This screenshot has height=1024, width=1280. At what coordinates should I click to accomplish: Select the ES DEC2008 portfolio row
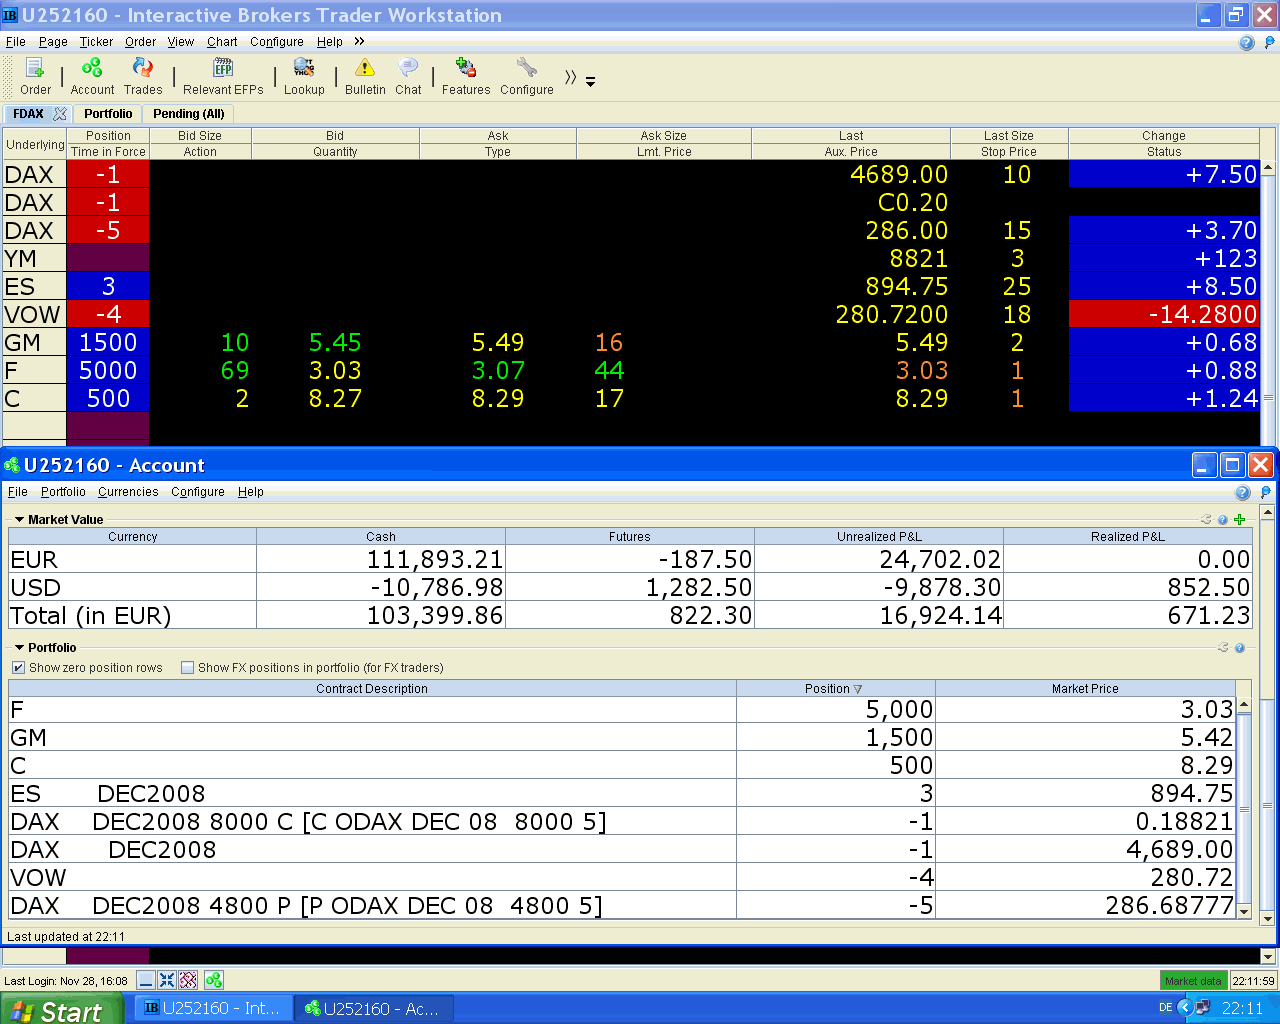click(622, 794)
